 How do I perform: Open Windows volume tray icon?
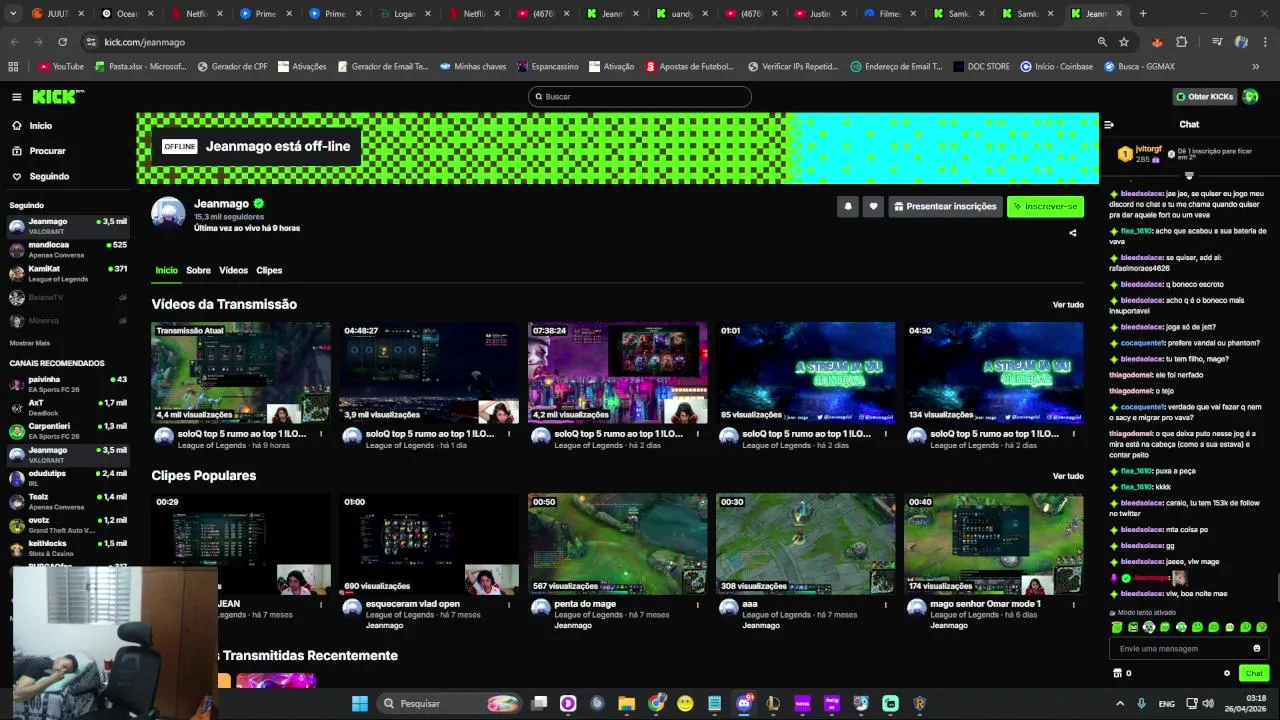1208,704
